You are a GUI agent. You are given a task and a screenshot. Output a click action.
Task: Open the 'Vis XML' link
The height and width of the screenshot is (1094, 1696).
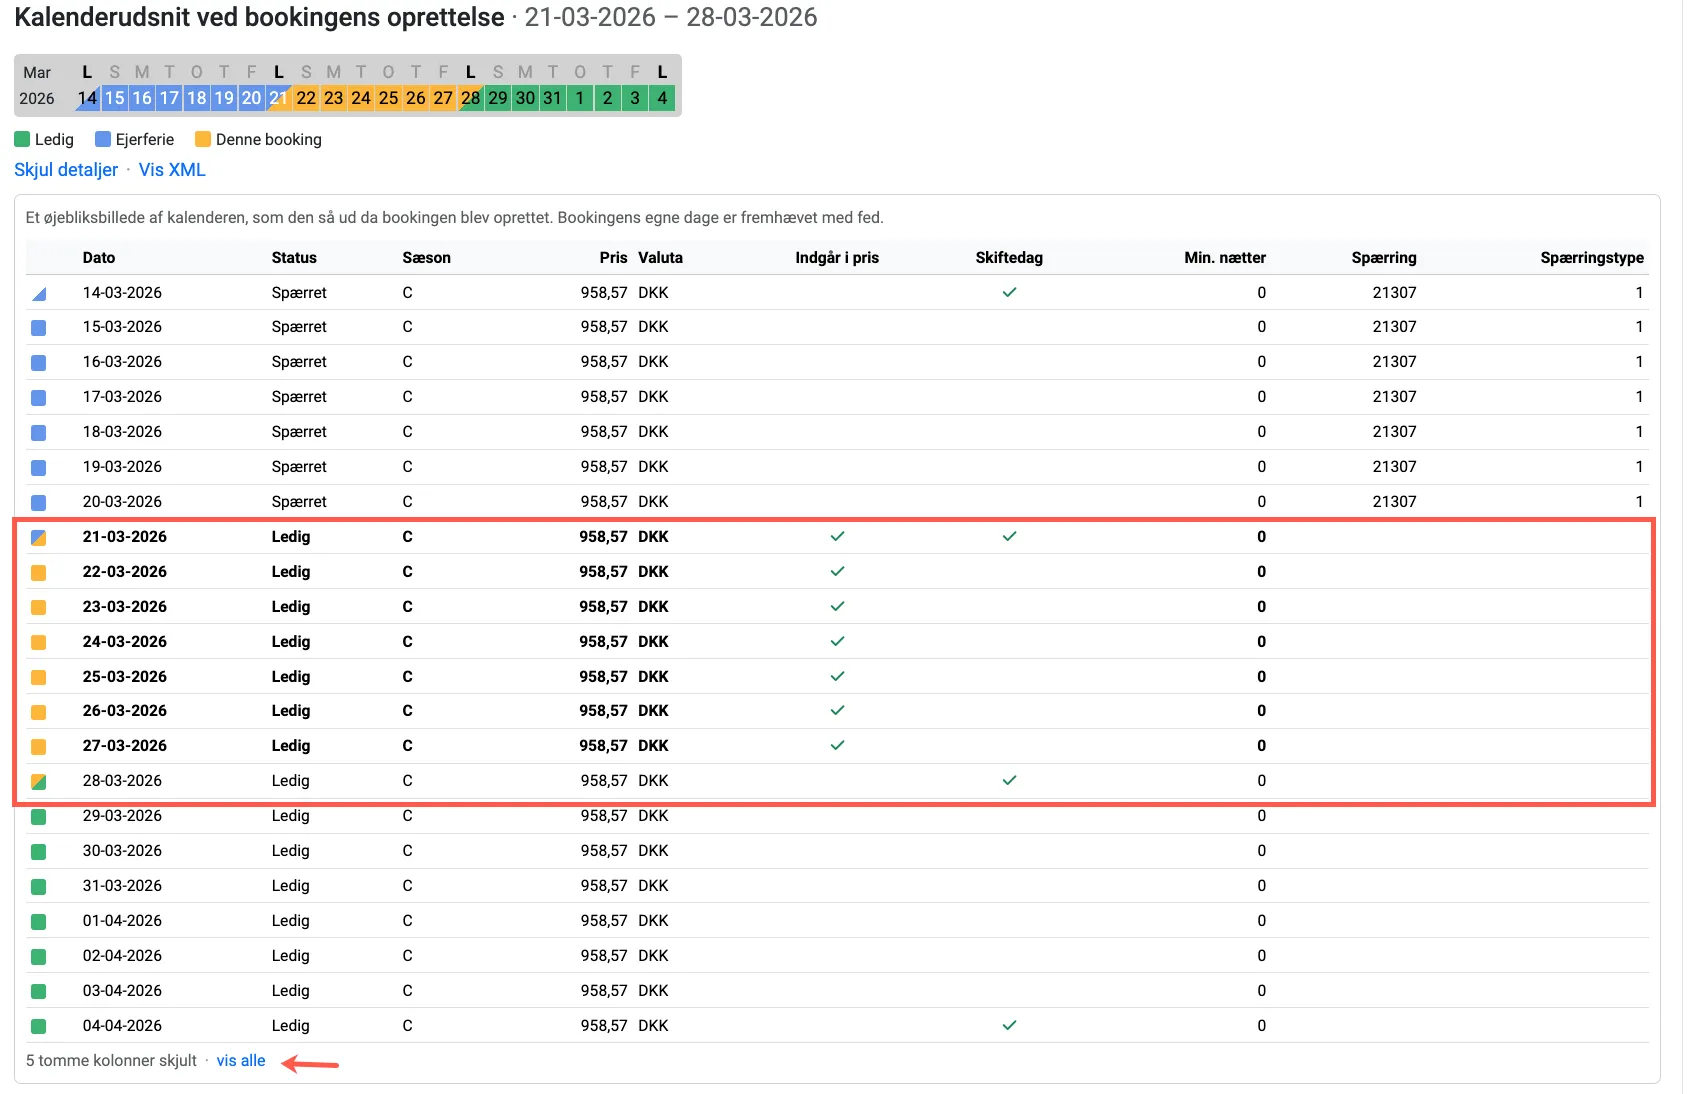tap(172, 170)
